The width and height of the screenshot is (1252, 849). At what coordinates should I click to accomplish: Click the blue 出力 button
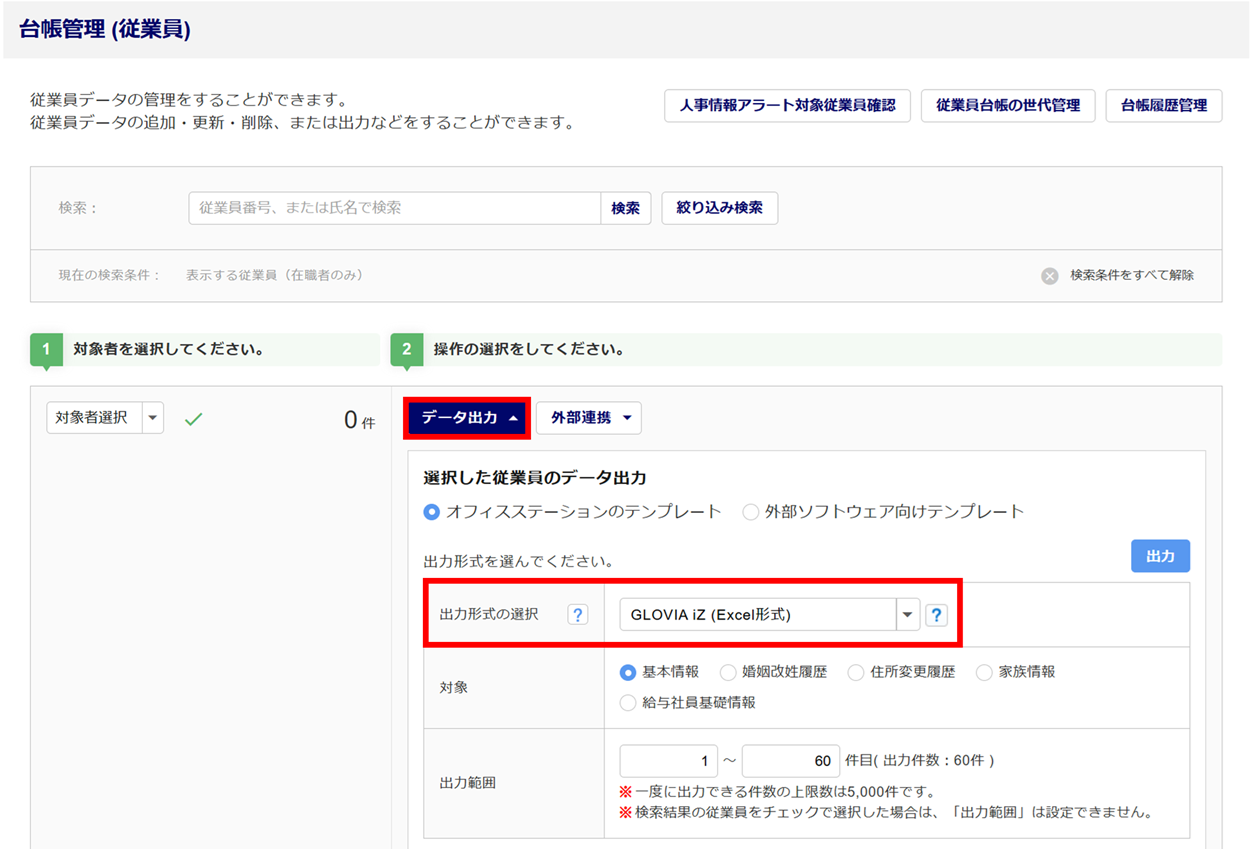[1160, 556]
